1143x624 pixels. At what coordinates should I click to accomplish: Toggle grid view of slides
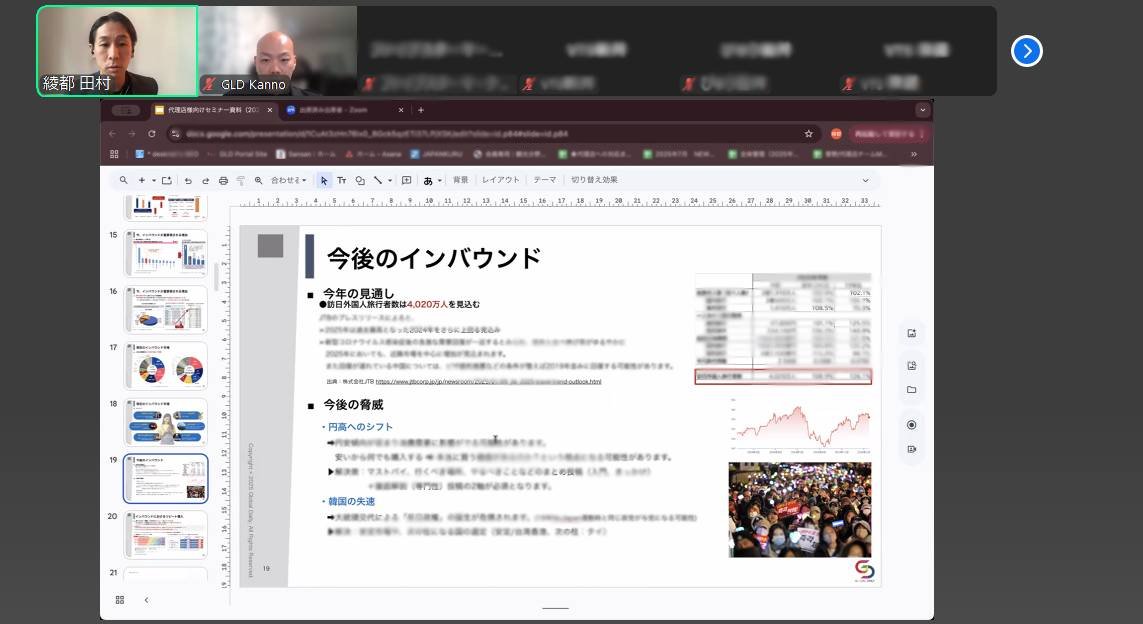[120, 599]
